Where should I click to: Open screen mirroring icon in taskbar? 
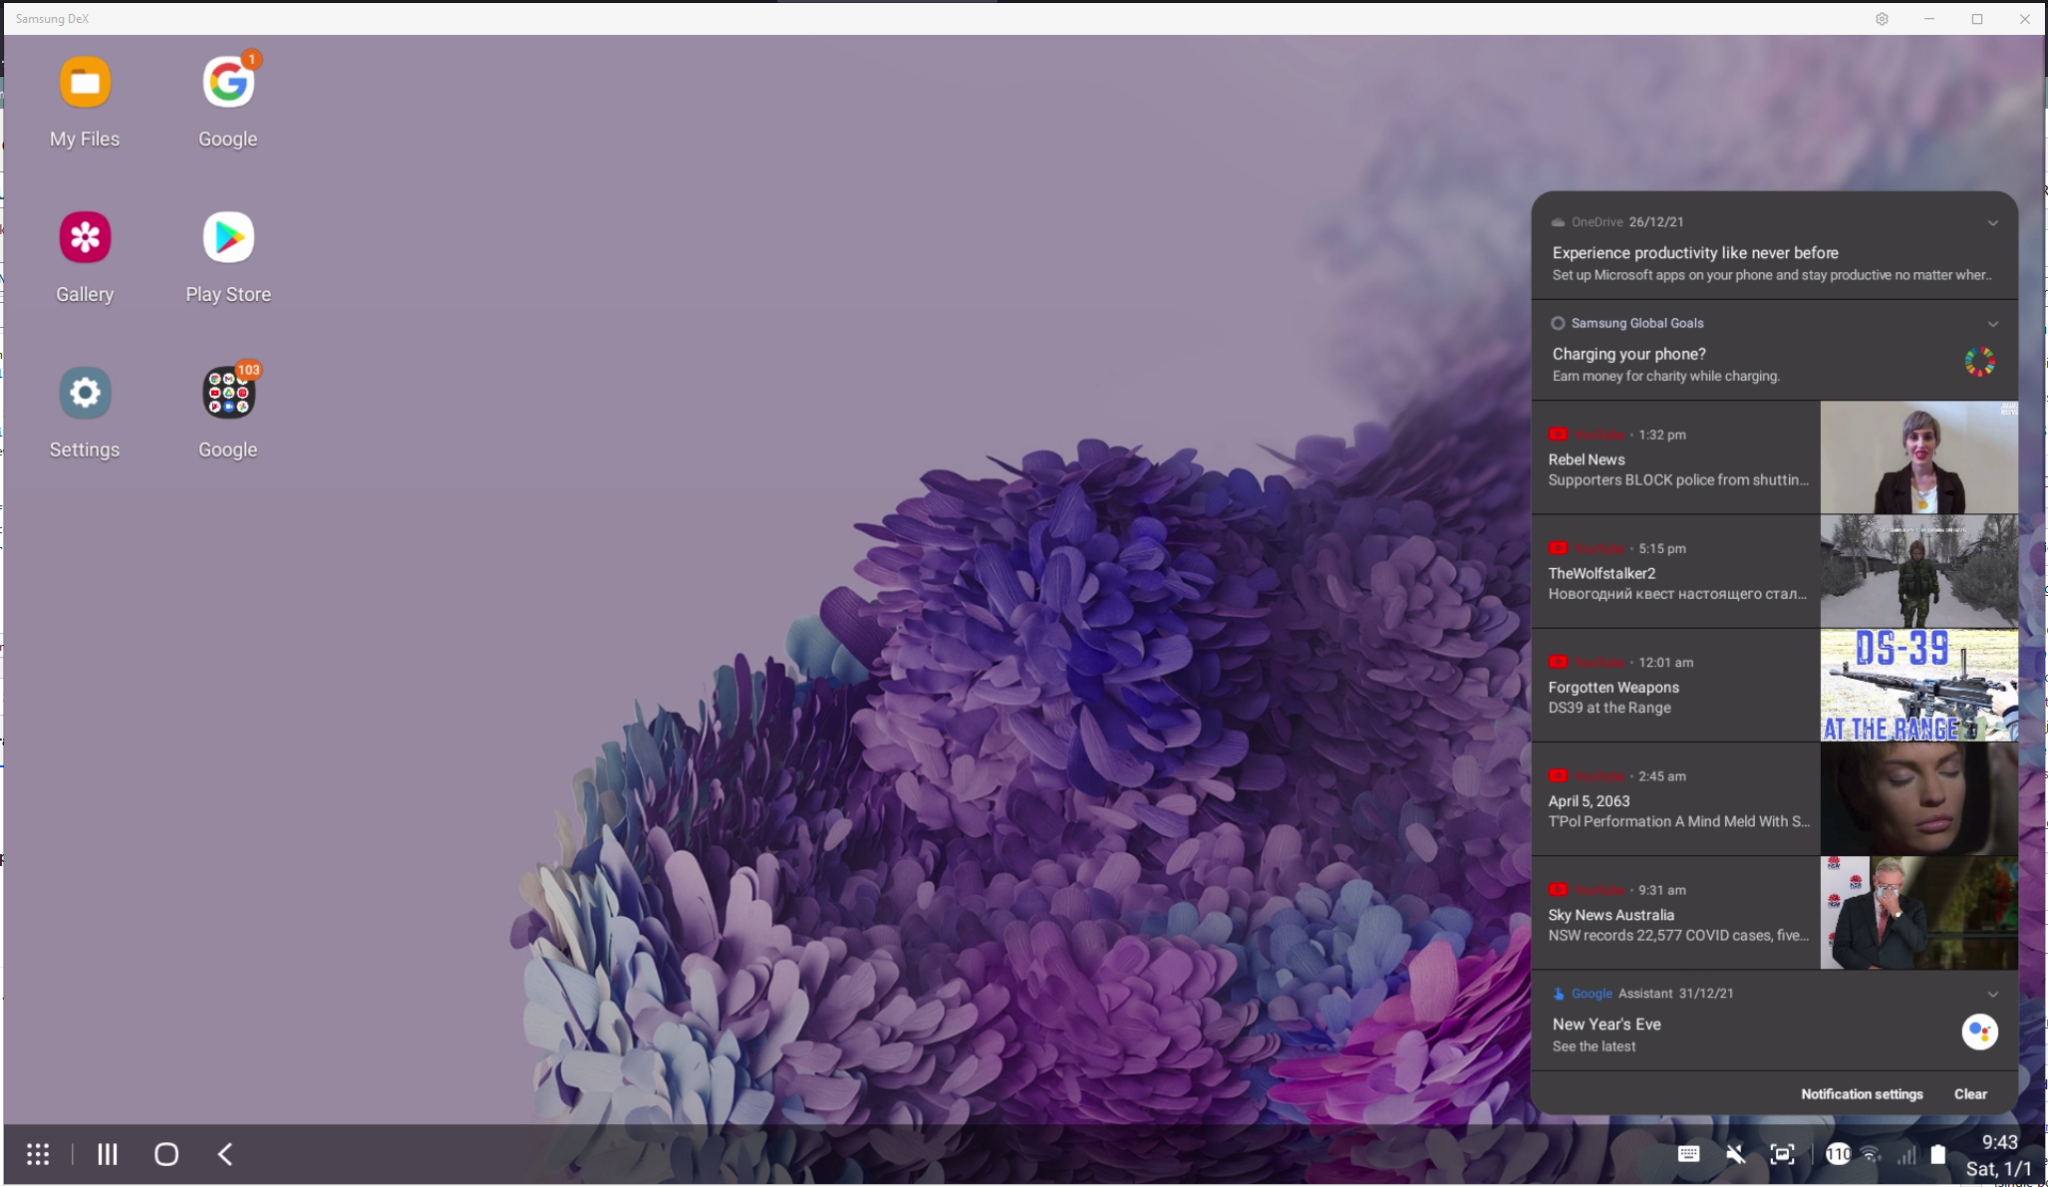[x=1780, y=1154]
